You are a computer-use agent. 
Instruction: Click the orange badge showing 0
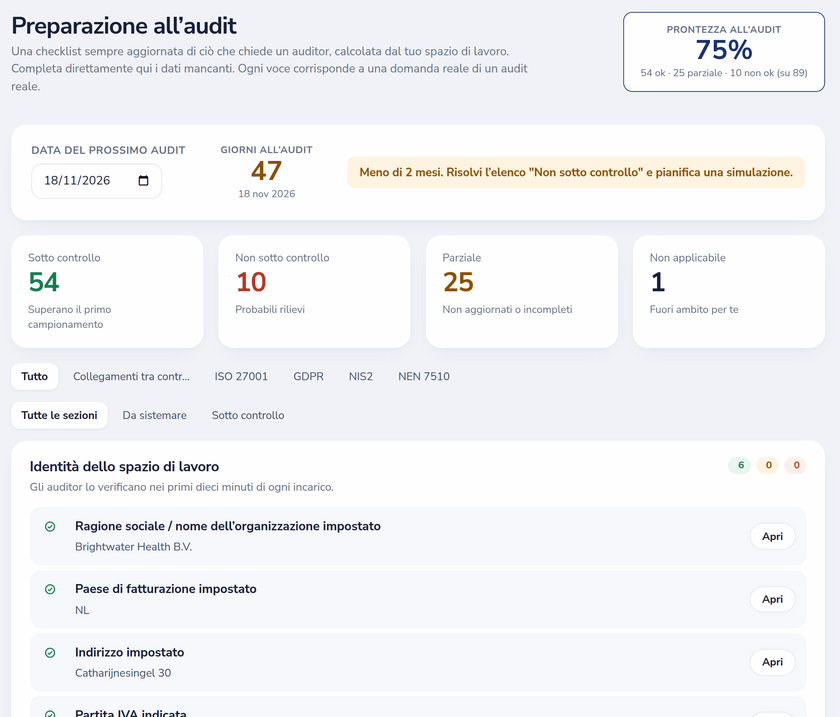[768, 465]
